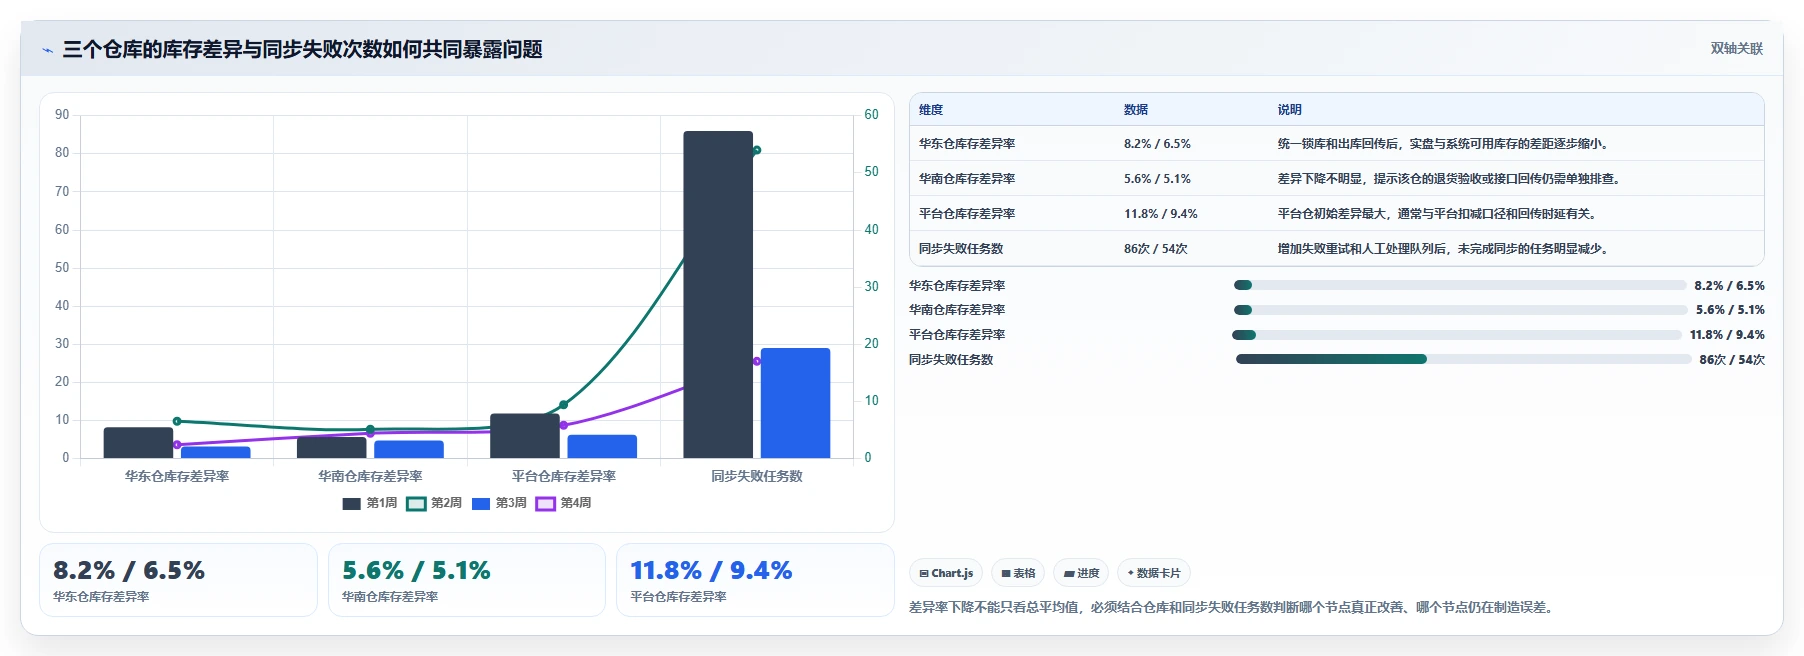The height and width of the screenshot is (656, 1804).
Task: Click the 同步失败任务数 x-axis label
Action: tap(757, 476)
